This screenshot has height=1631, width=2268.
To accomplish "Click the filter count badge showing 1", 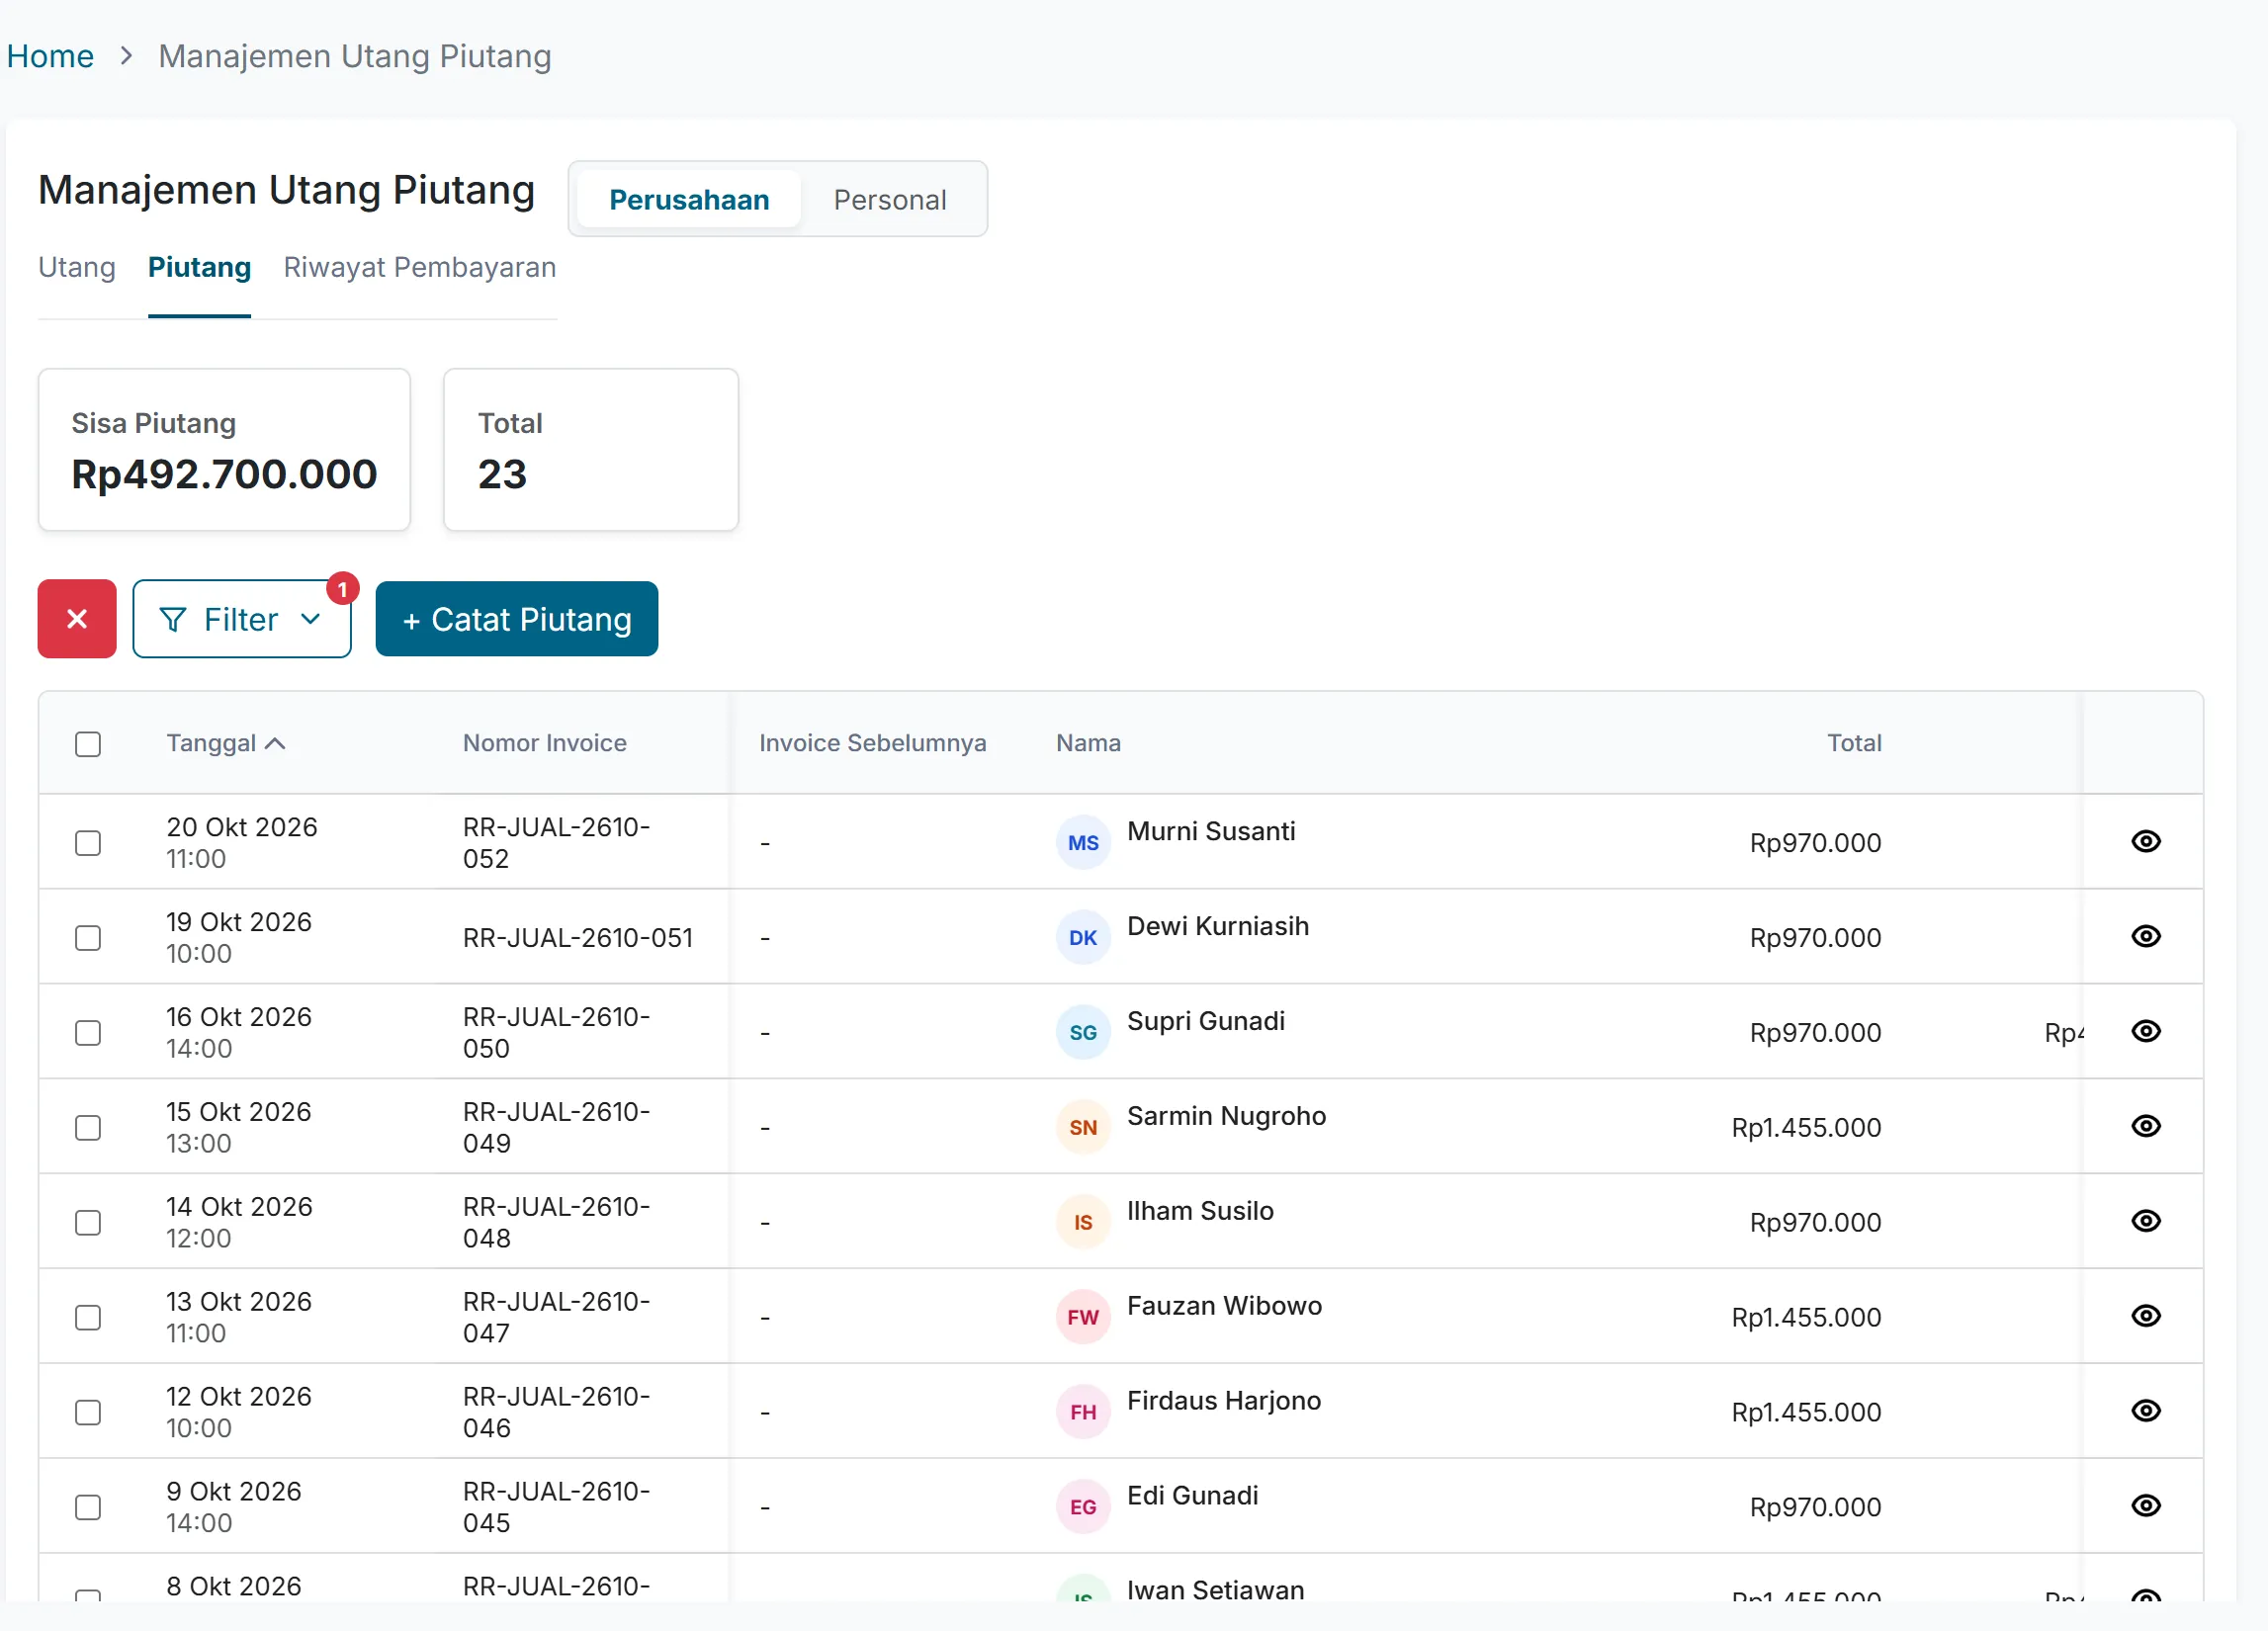I will 343,589.
